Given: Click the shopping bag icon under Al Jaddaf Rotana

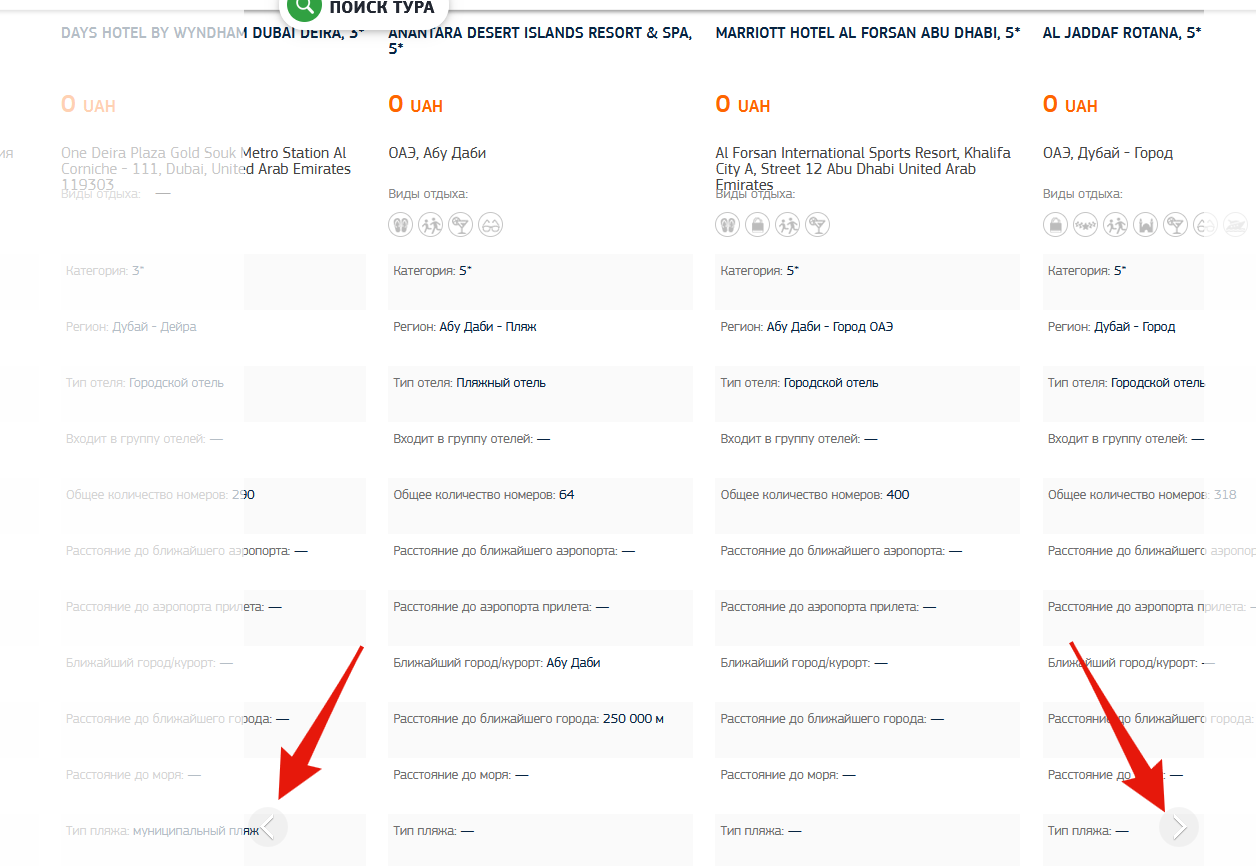Looking at the screenshot, I should (1055, 225).
